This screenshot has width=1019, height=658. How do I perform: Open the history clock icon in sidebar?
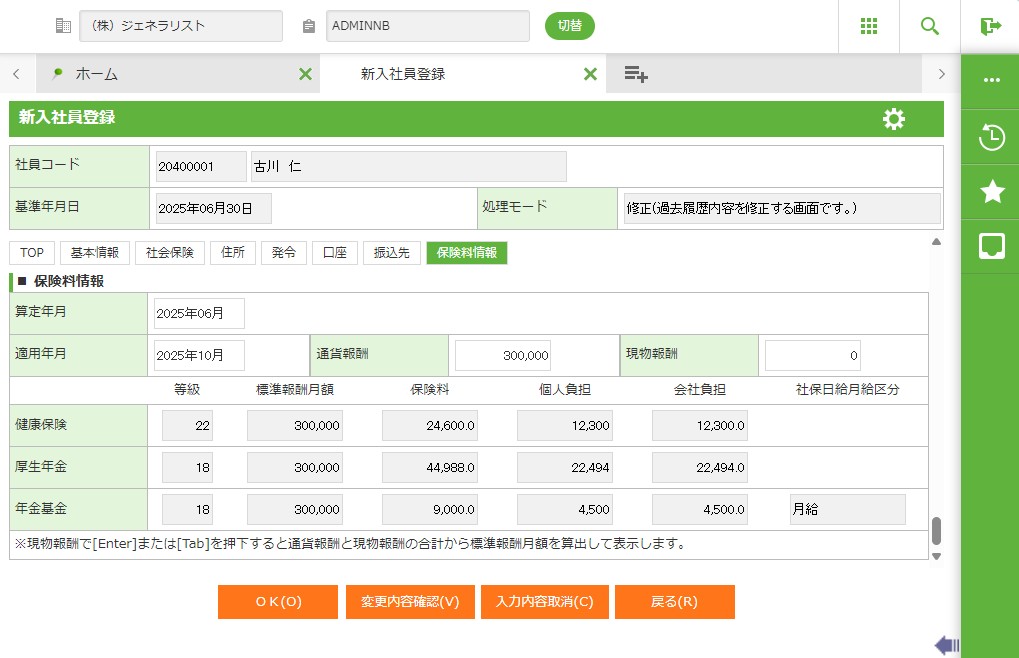click(x=991, y=137)
